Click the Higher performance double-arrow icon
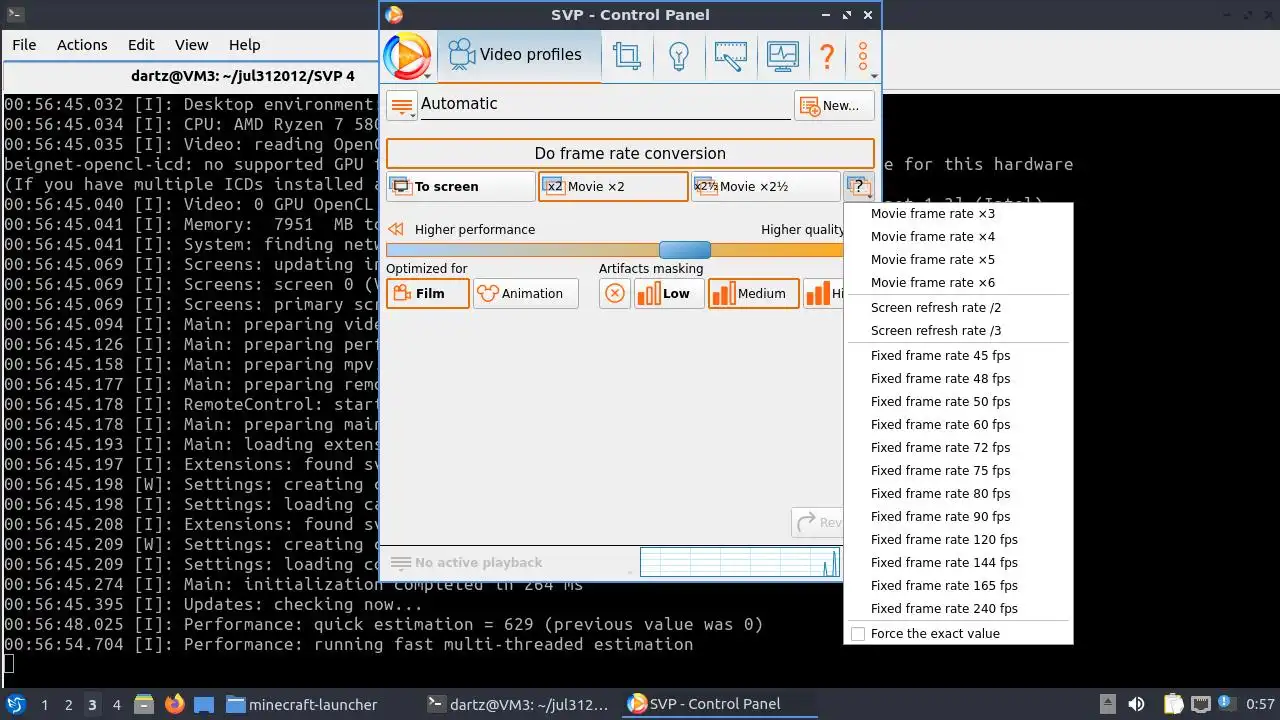 (396, 229)
